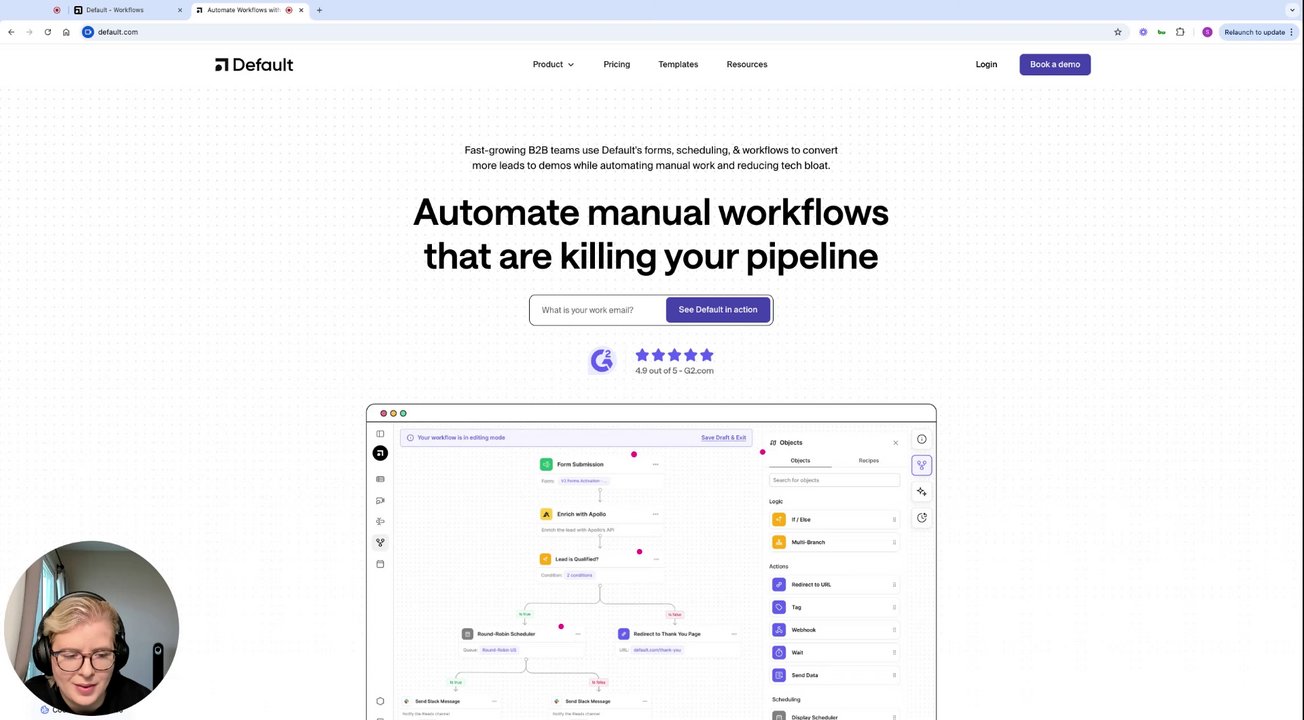Image resolution: width=1304 pixels, height=720 pixels.
Task: Click the browser back arrow
Action: tap(11, 32)
